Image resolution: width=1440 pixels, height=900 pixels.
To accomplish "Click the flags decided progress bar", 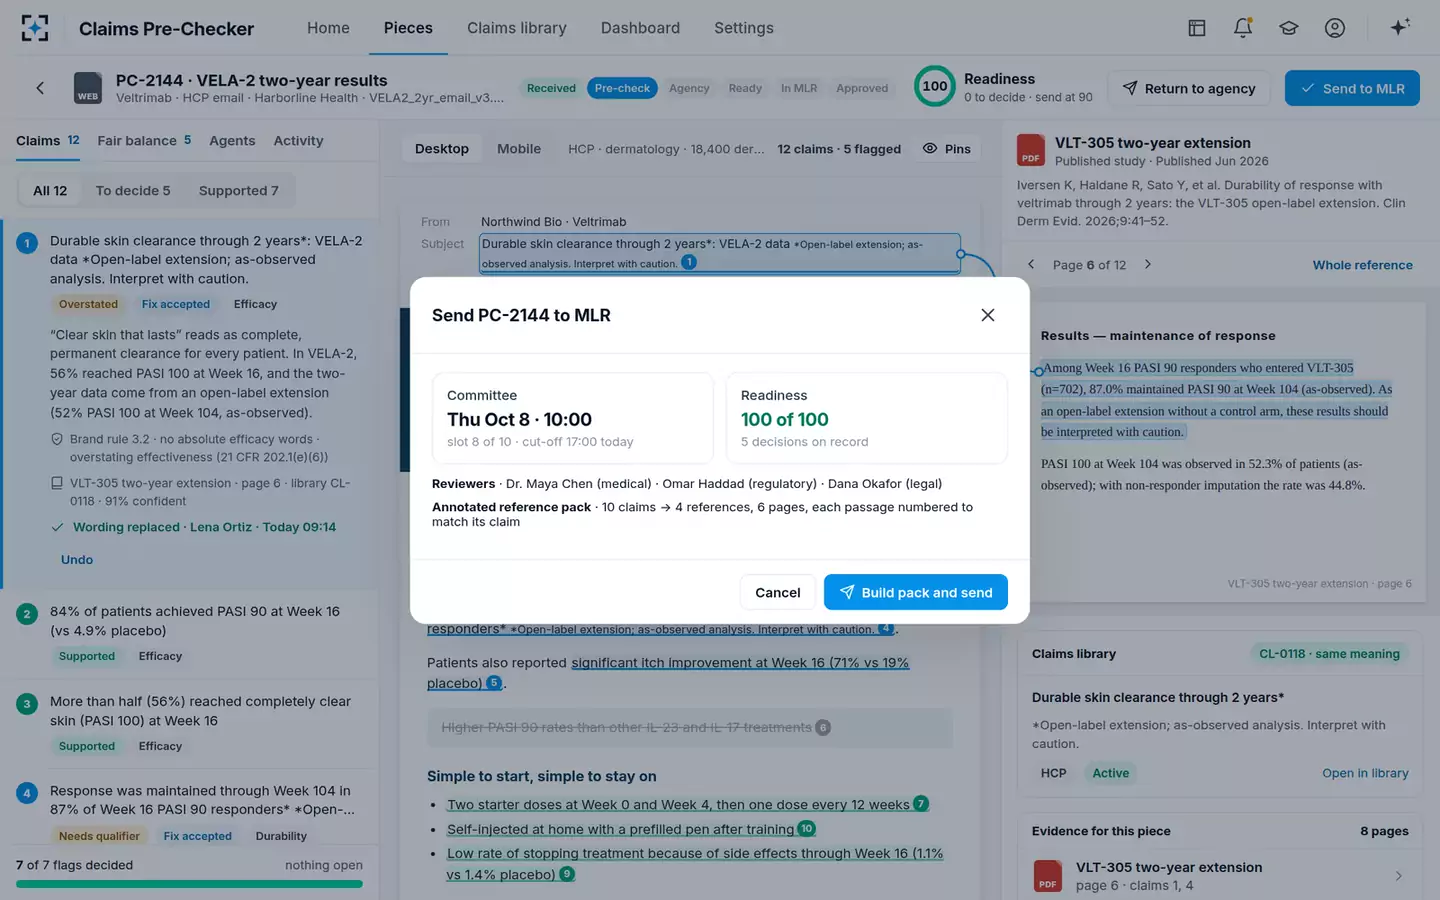I will click(189, 884).
